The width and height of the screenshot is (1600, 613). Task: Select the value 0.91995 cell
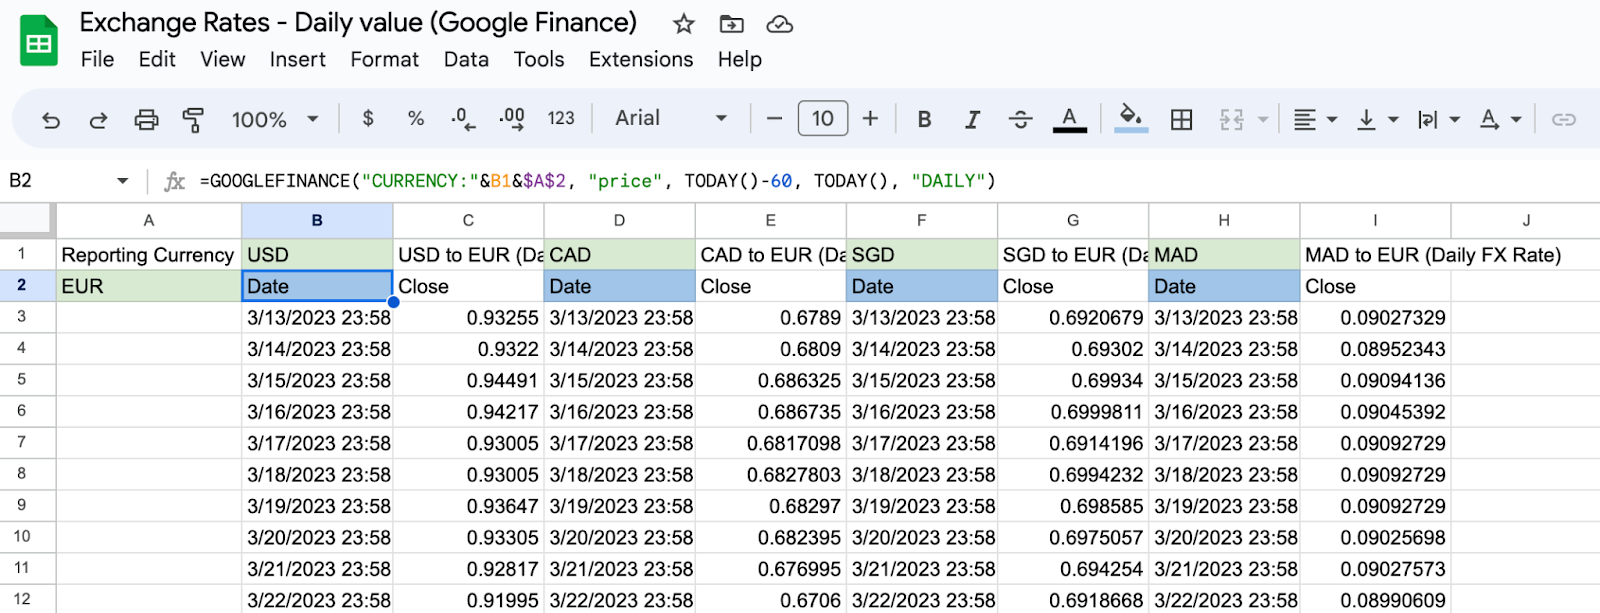(468, 600)
